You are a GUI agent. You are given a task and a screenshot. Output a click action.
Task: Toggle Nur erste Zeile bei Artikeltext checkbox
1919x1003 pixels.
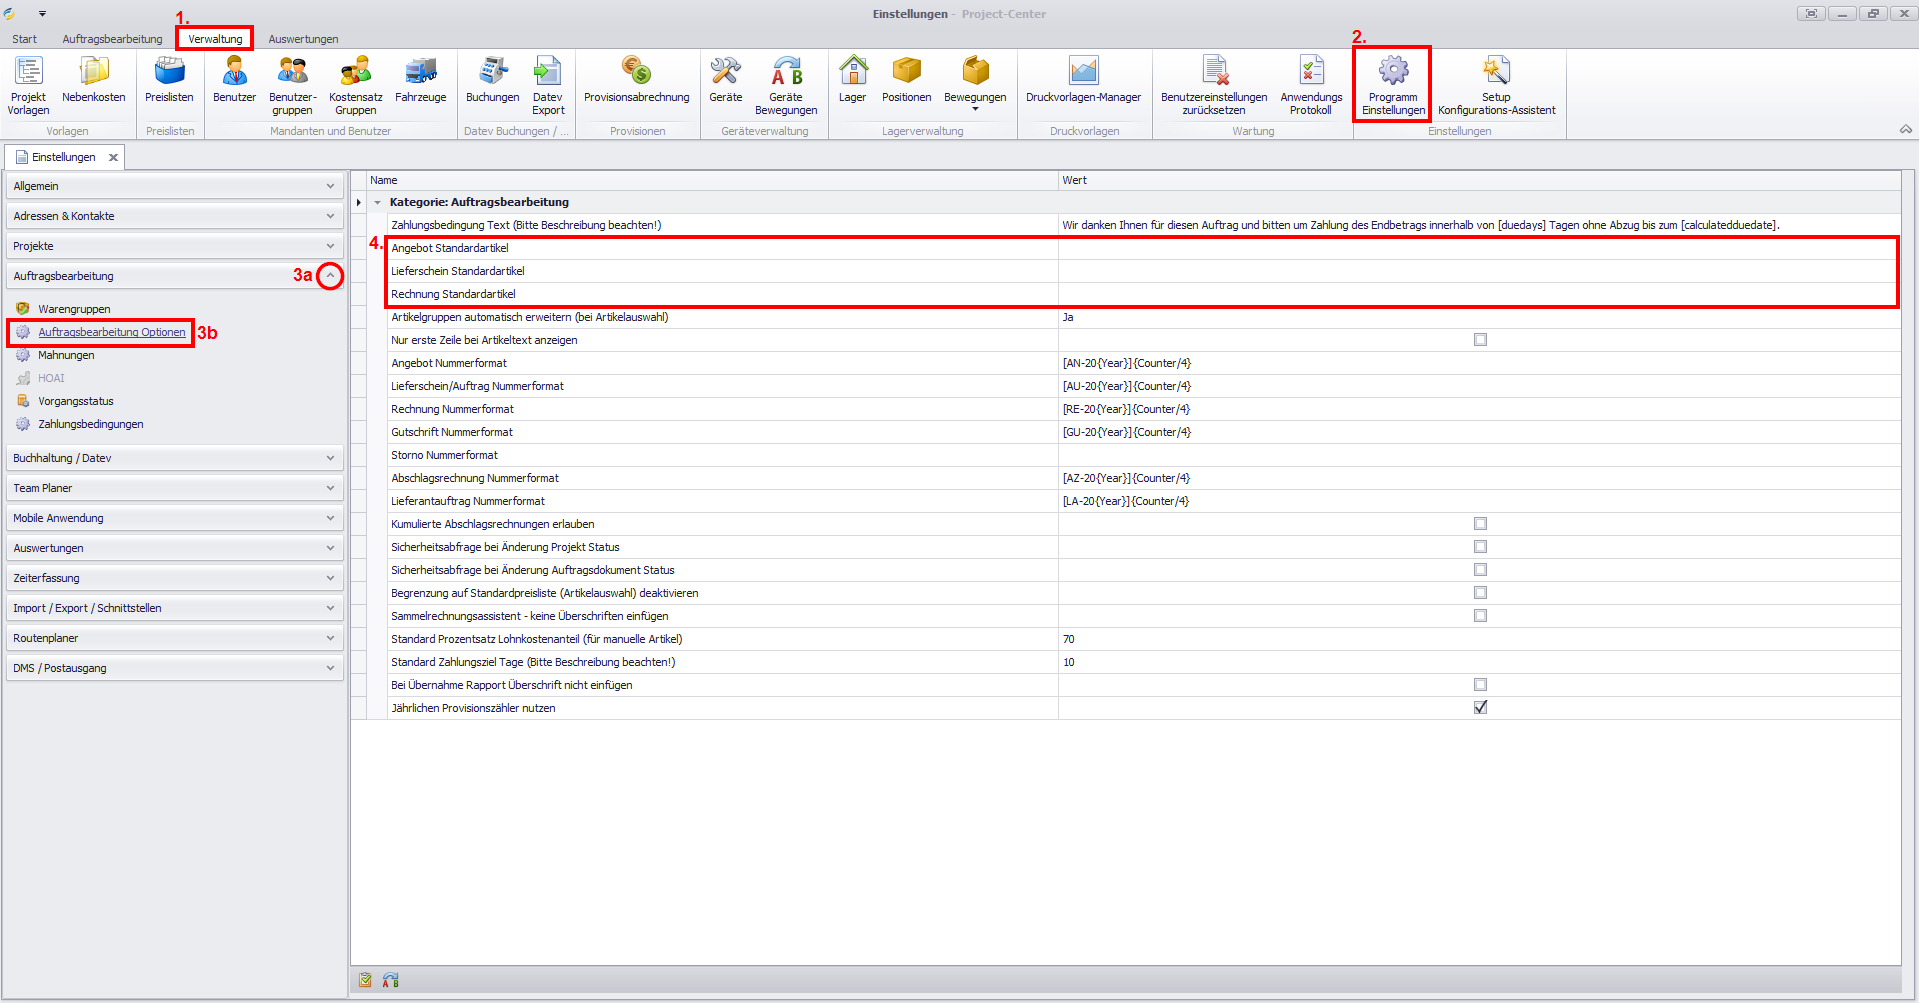click(x=1480, y=340)
